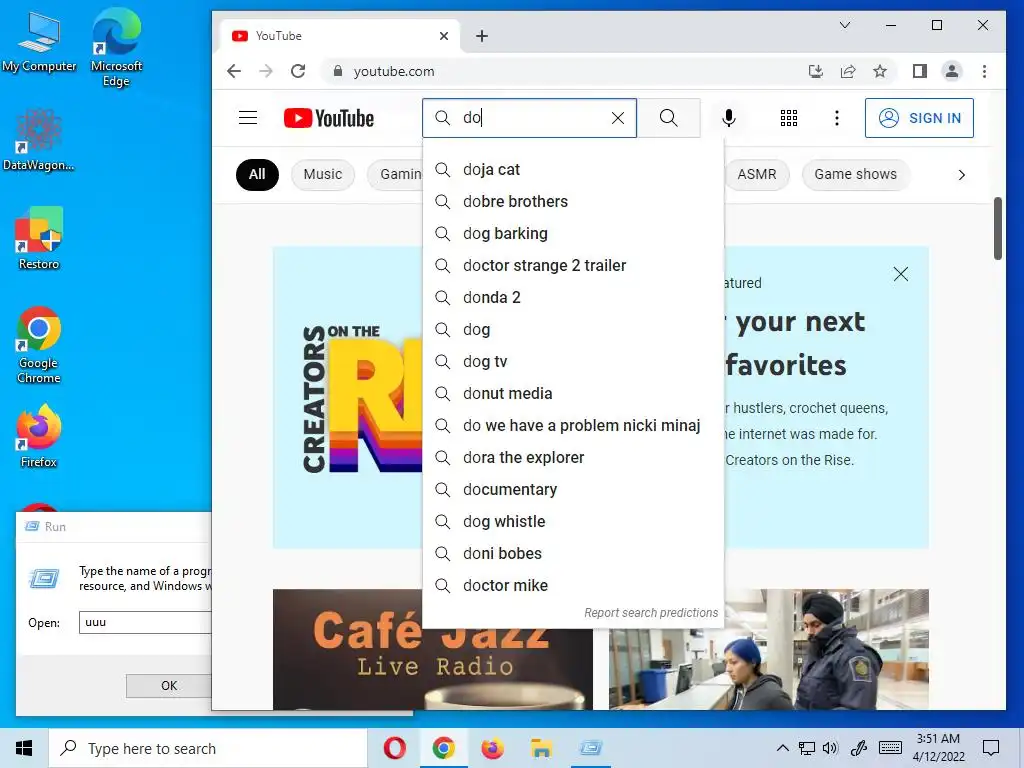Click the Open field in Run dialog
This screenshot has width=1024, height=768.
coord(145,622)
